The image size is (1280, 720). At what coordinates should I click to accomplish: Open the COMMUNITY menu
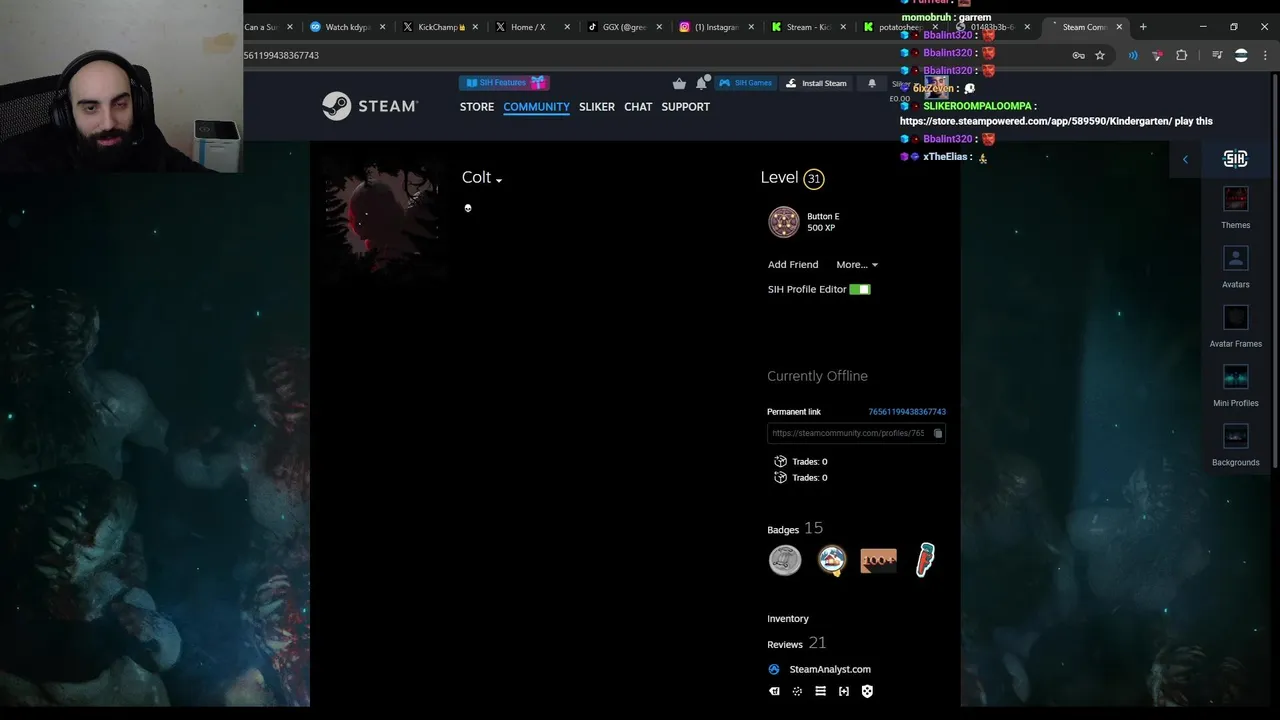pyautogui.click(x=536, y=107)
